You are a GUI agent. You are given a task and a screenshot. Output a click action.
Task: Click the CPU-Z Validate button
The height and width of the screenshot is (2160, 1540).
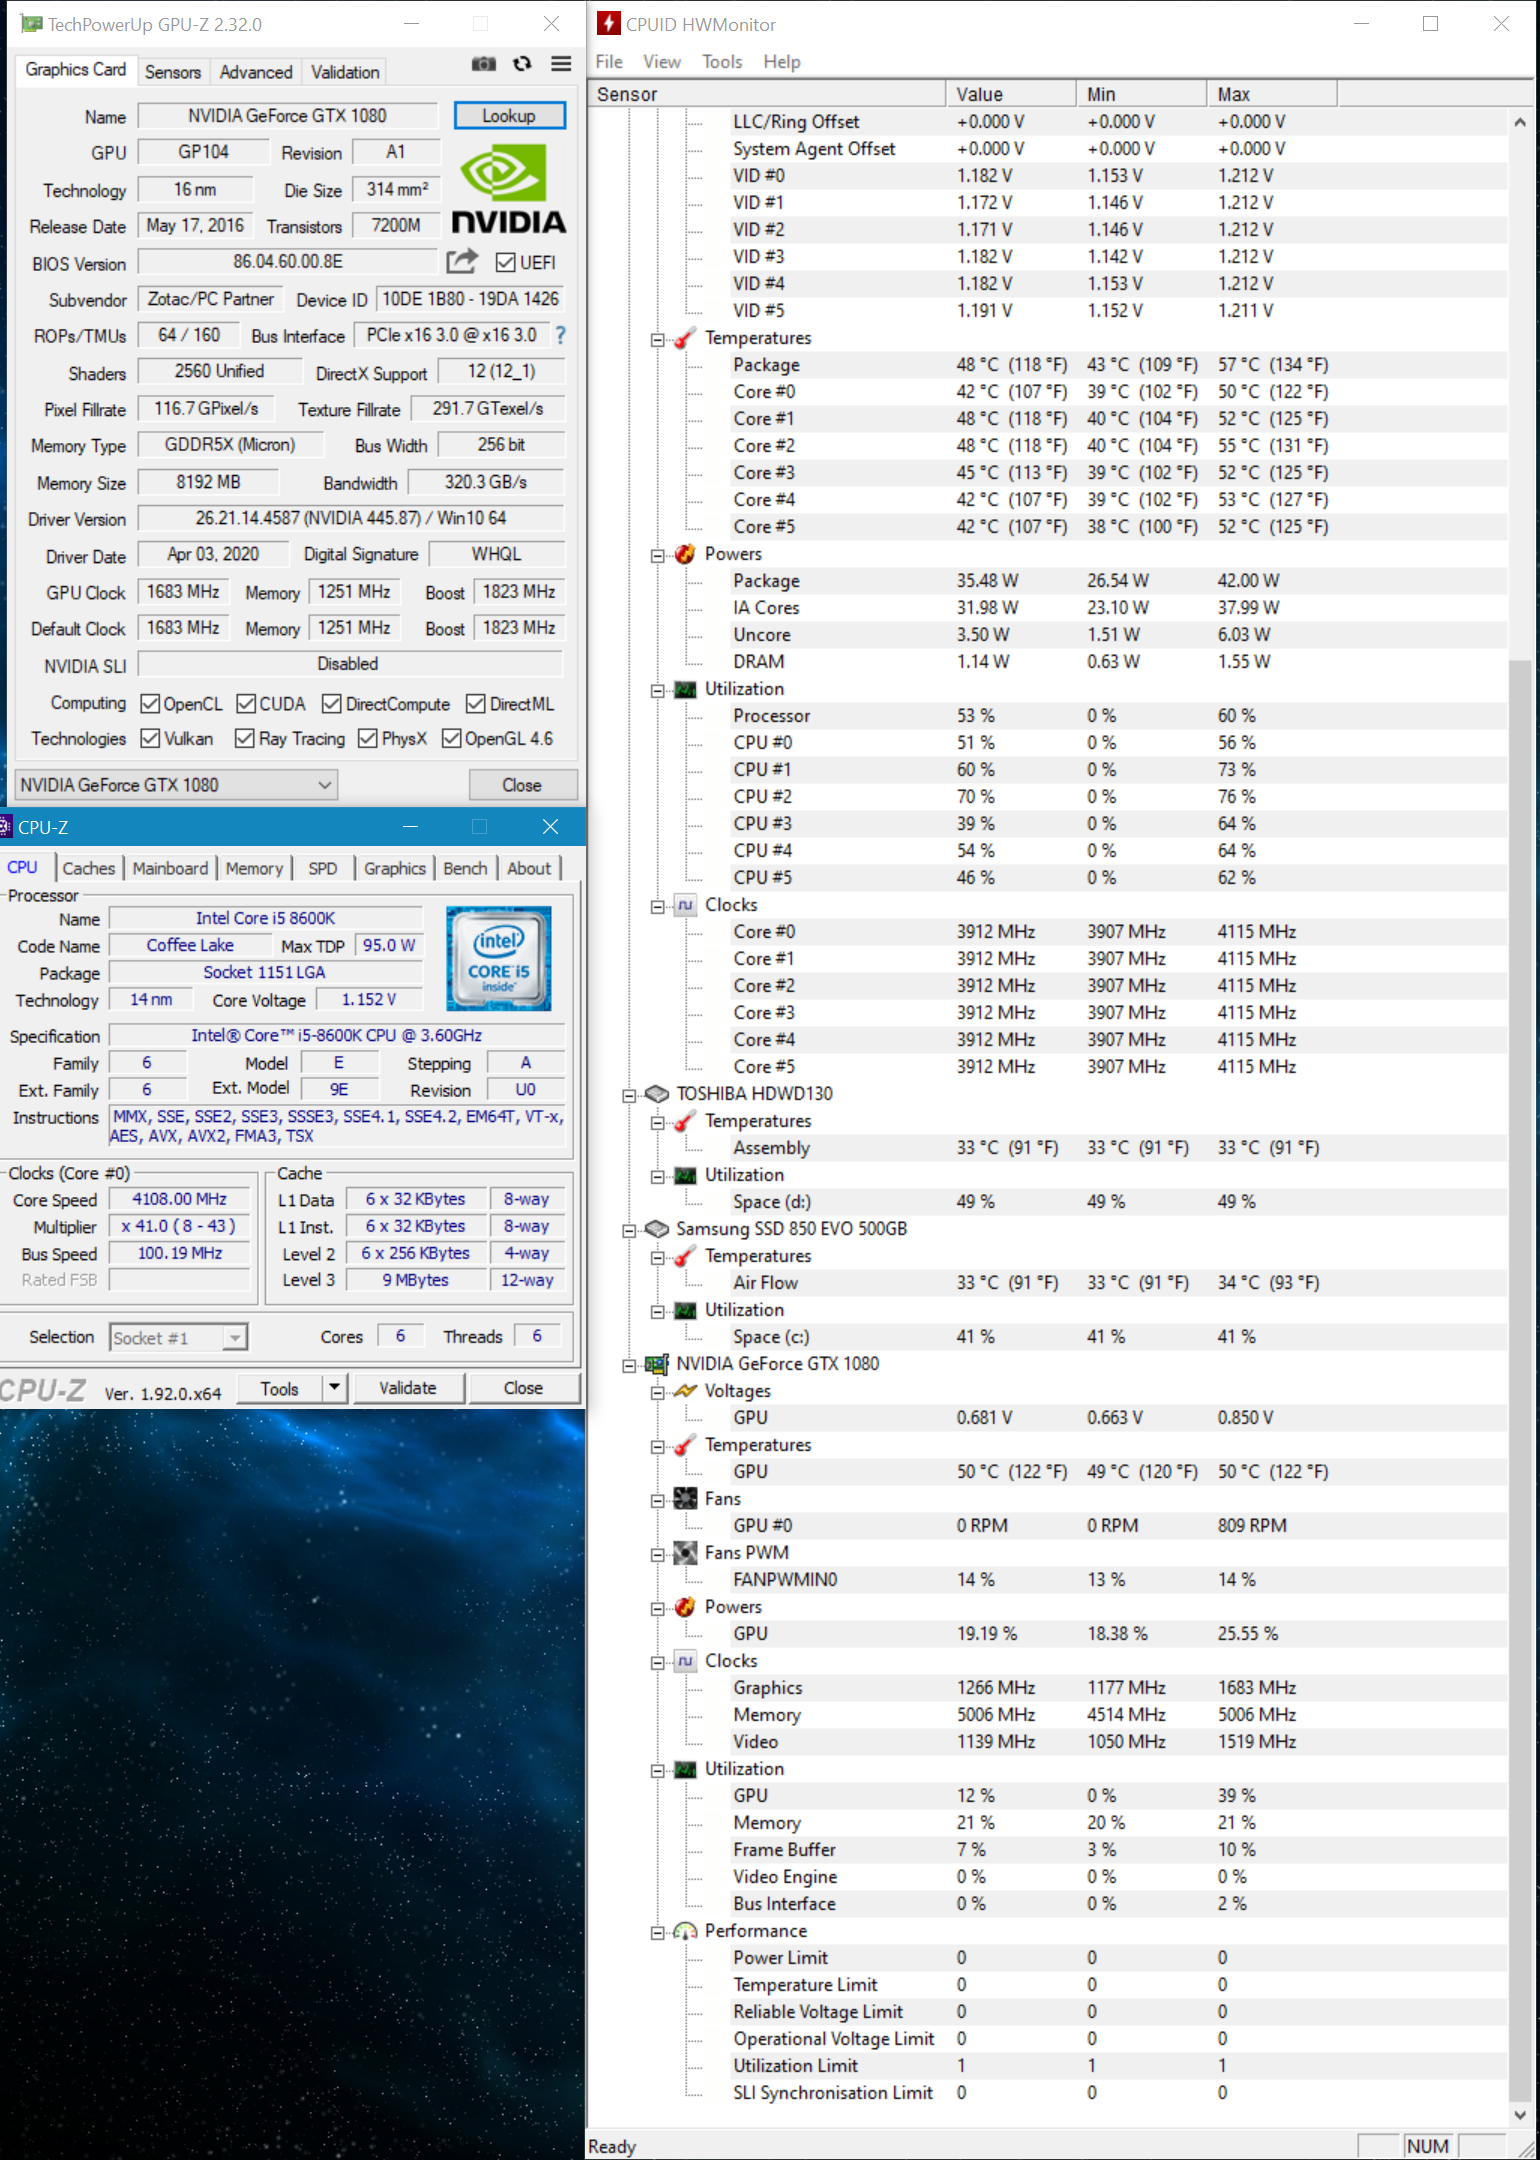408,1388
